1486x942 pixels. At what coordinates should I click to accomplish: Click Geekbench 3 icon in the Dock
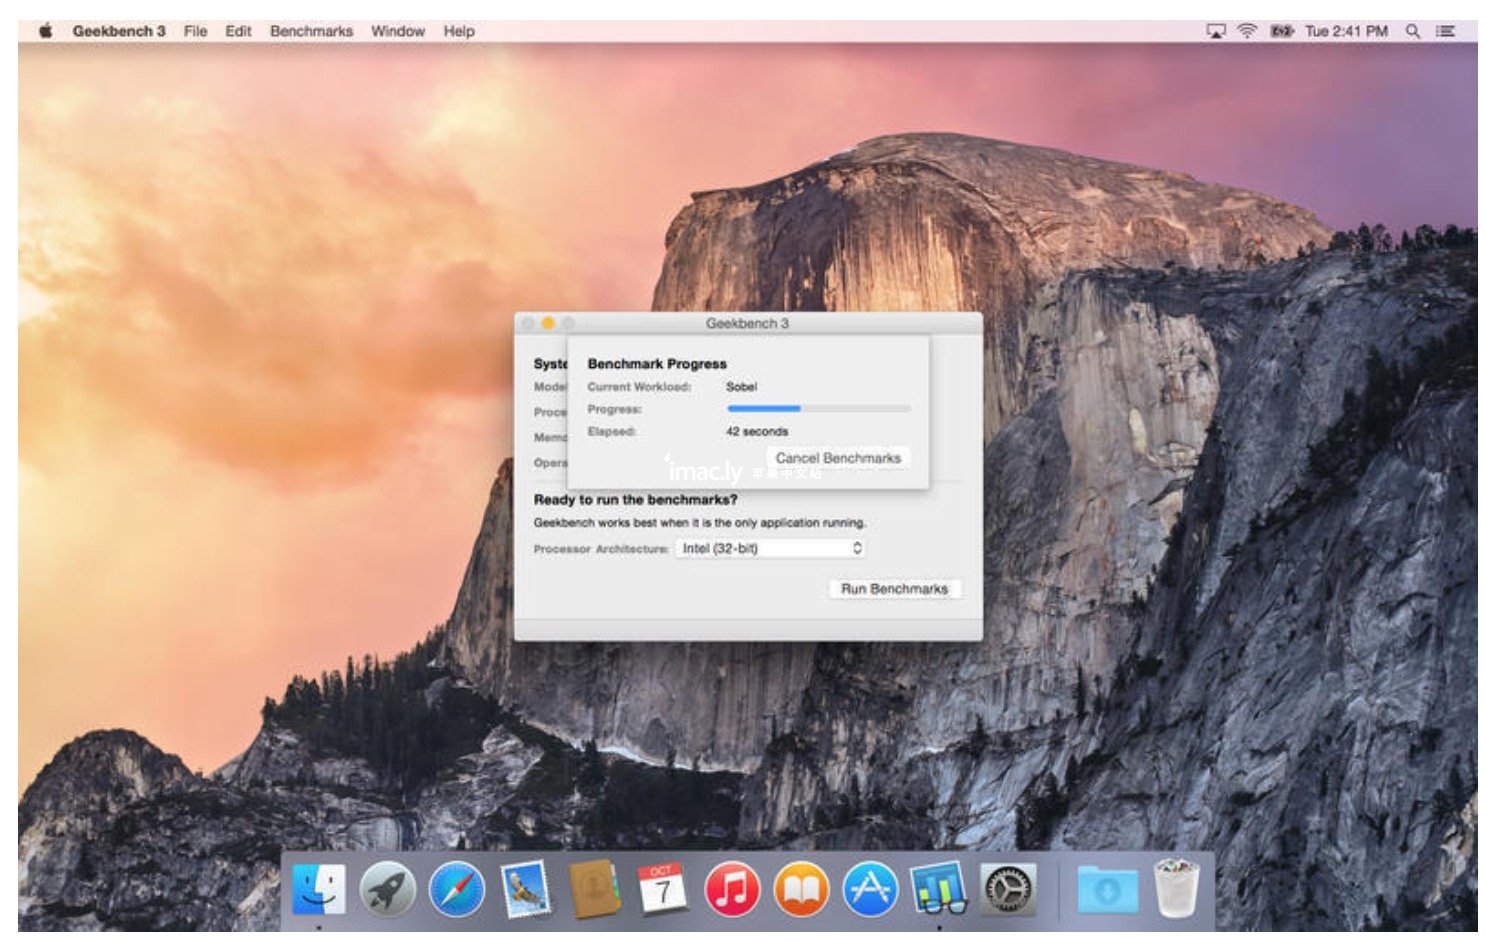coord(938,889)
